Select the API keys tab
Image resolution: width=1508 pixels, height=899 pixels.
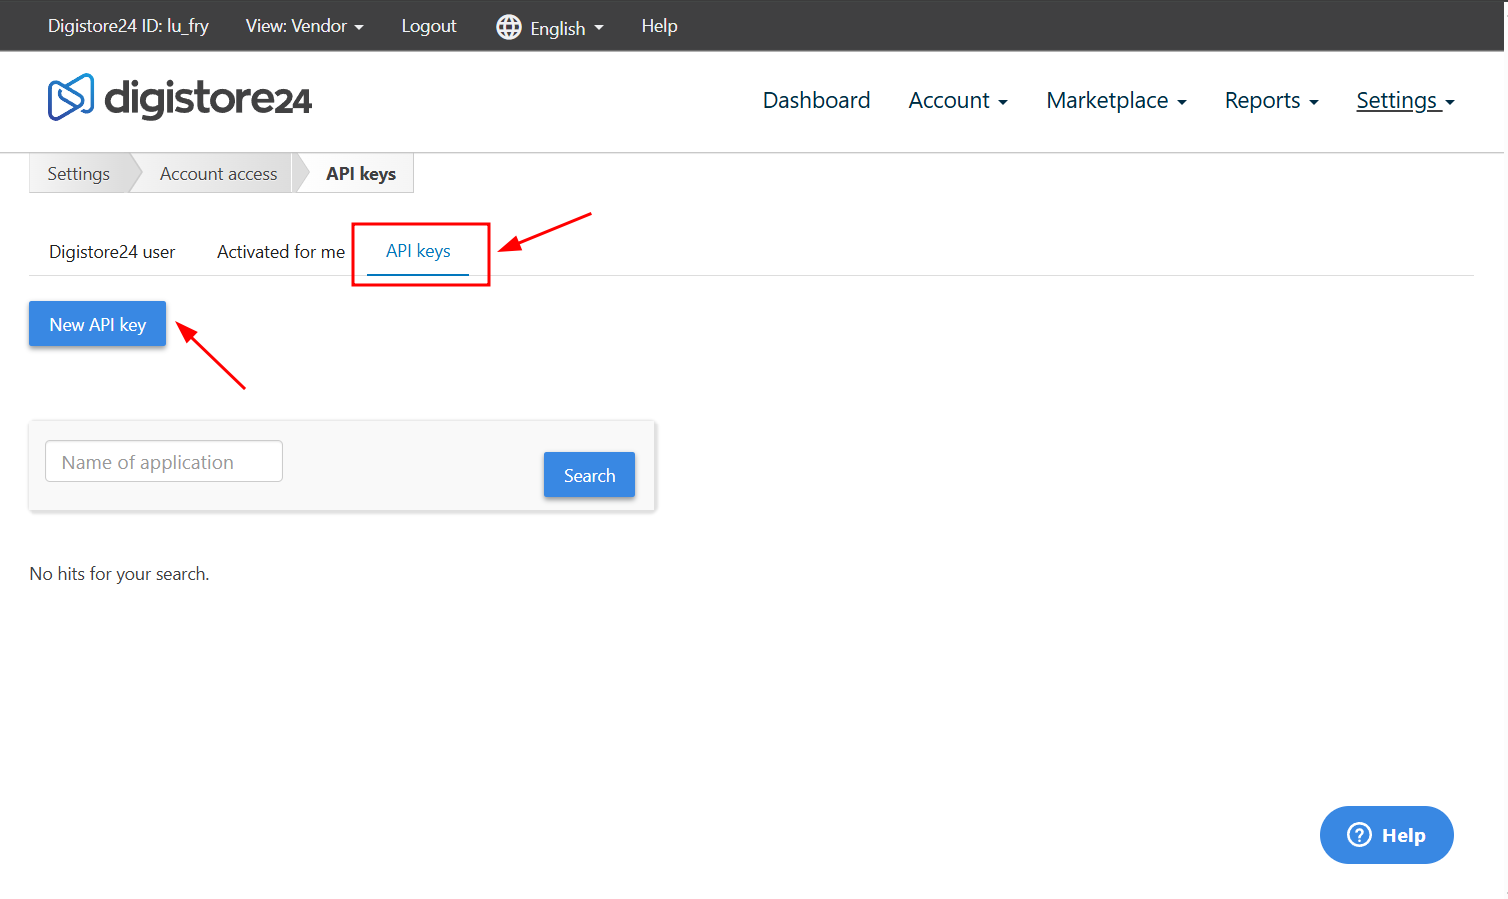[x=418, y=251]
